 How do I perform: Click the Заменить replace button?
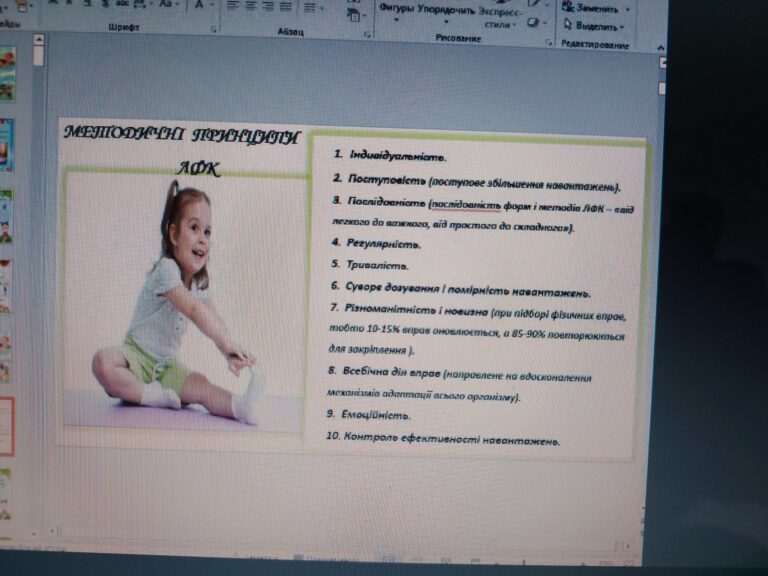(x=594, y=8)
